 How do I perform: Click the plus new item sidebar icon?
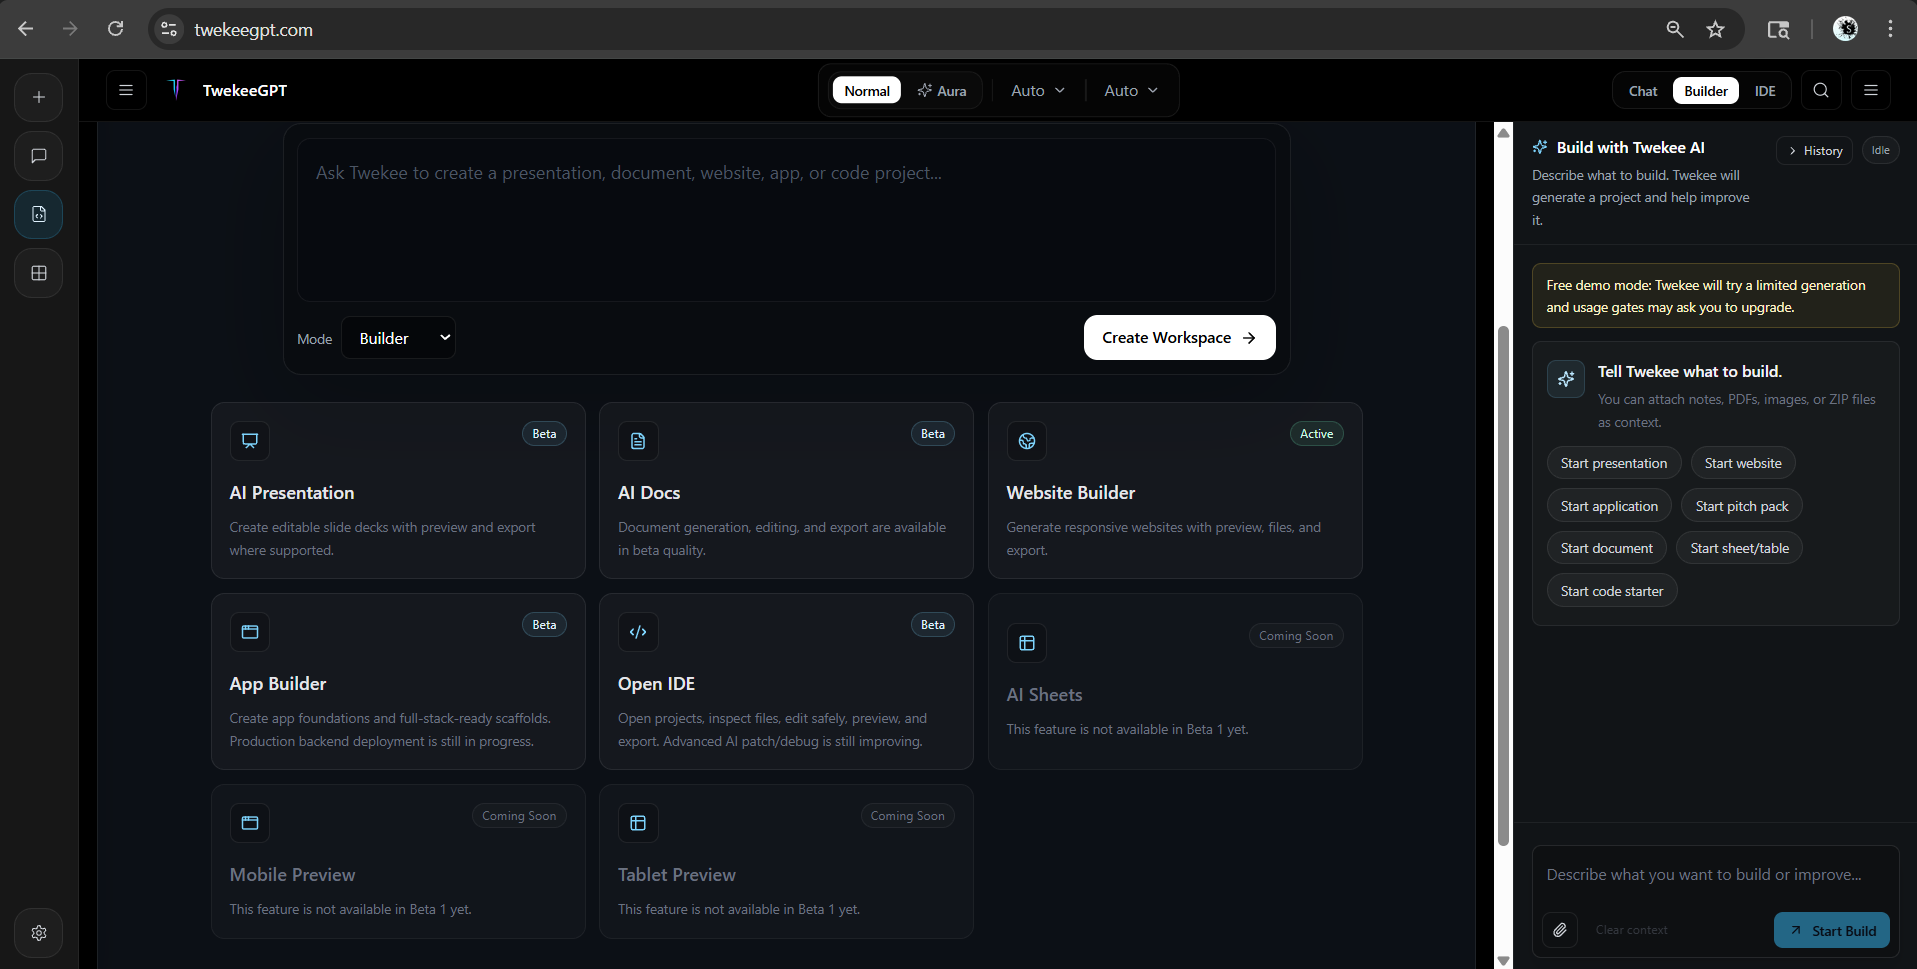click(x=39, y=97)
